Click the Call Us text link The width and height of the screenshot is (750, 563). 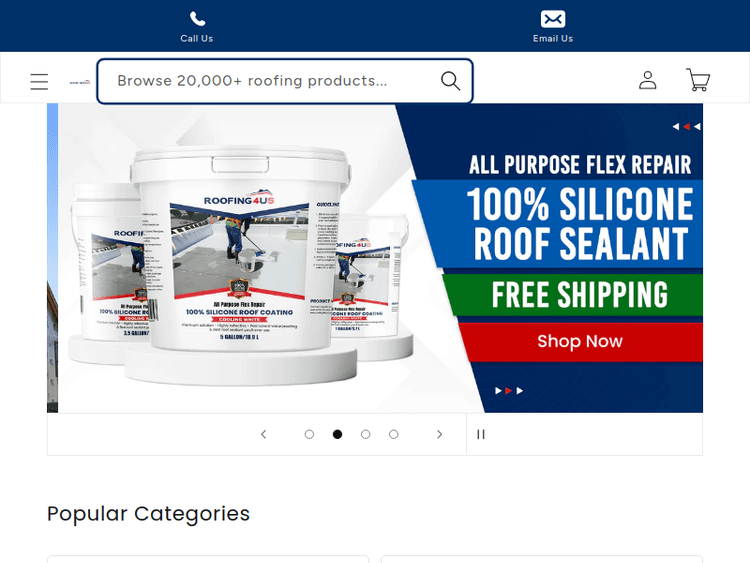point(197,39)
